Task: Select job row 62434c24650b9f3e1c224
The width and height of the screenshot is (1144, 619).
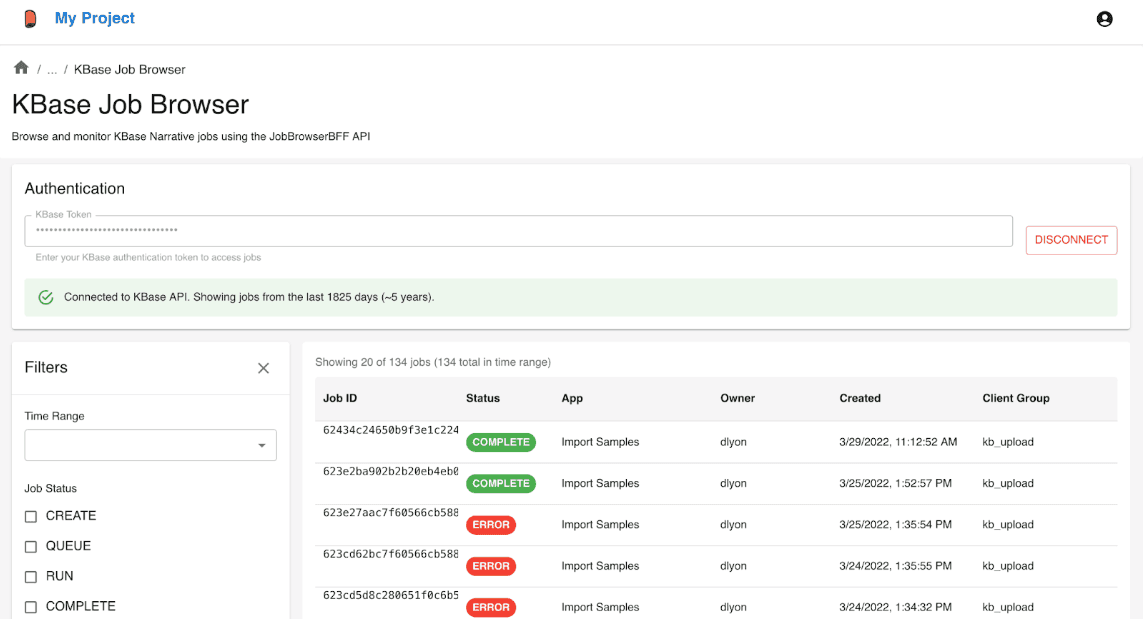Action: (390, 430)
